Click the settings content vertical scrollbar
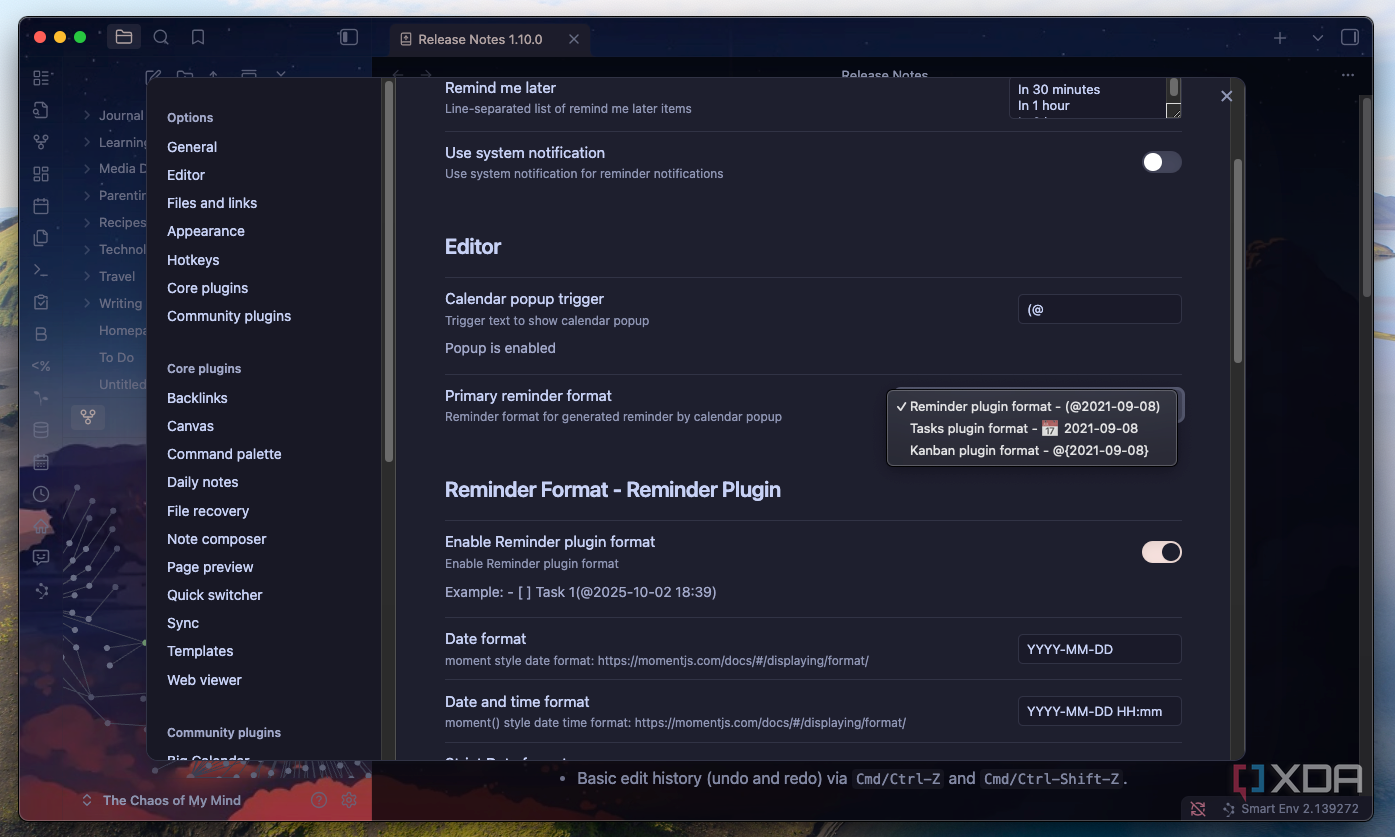 point(1238,260)
